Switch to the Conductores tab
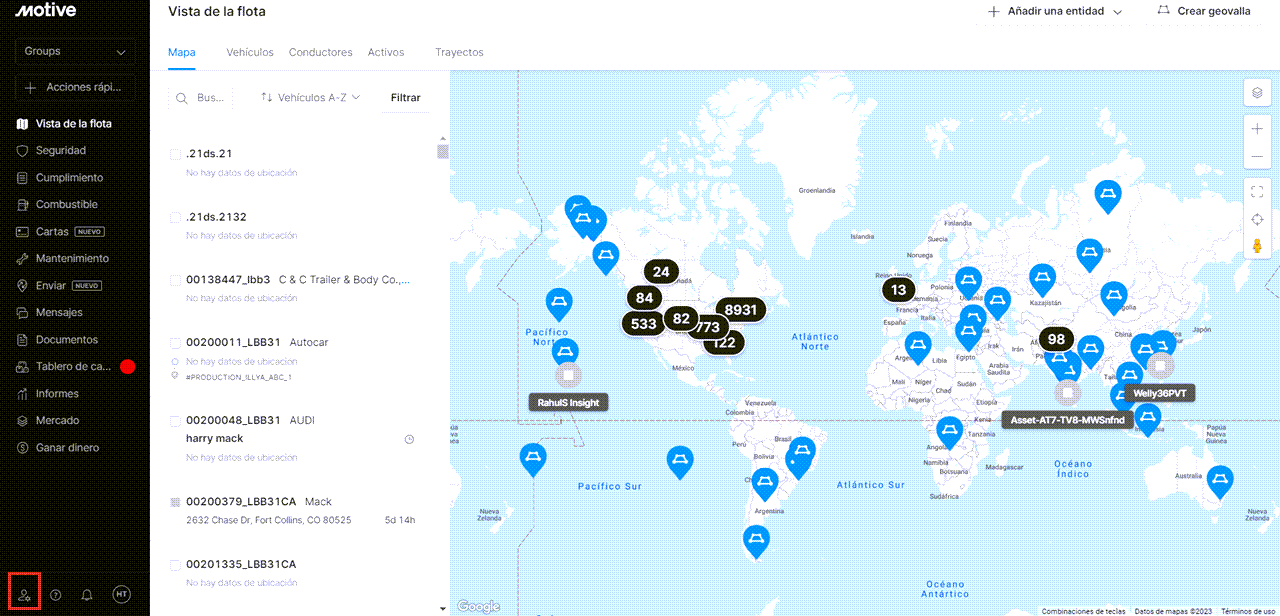This screenshot has height=616, width=1280. coord(320,52)
